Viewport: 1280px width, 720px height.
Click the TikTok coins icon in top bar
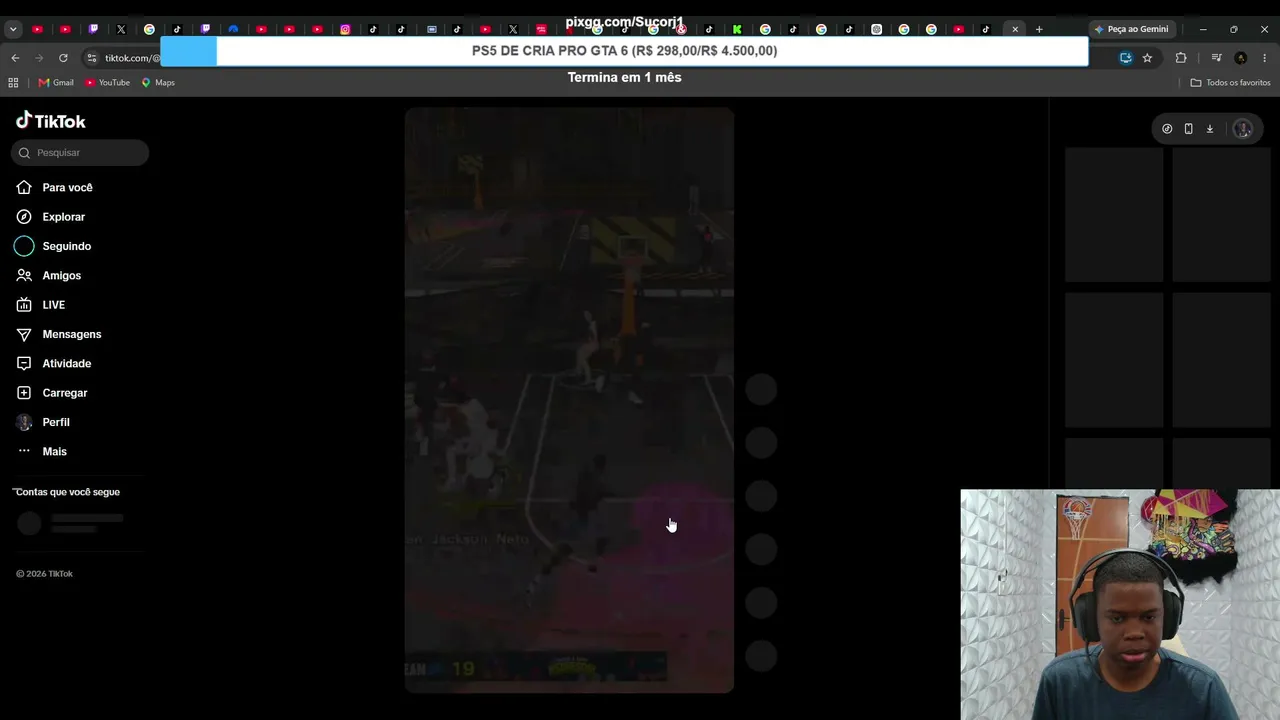1167,129
